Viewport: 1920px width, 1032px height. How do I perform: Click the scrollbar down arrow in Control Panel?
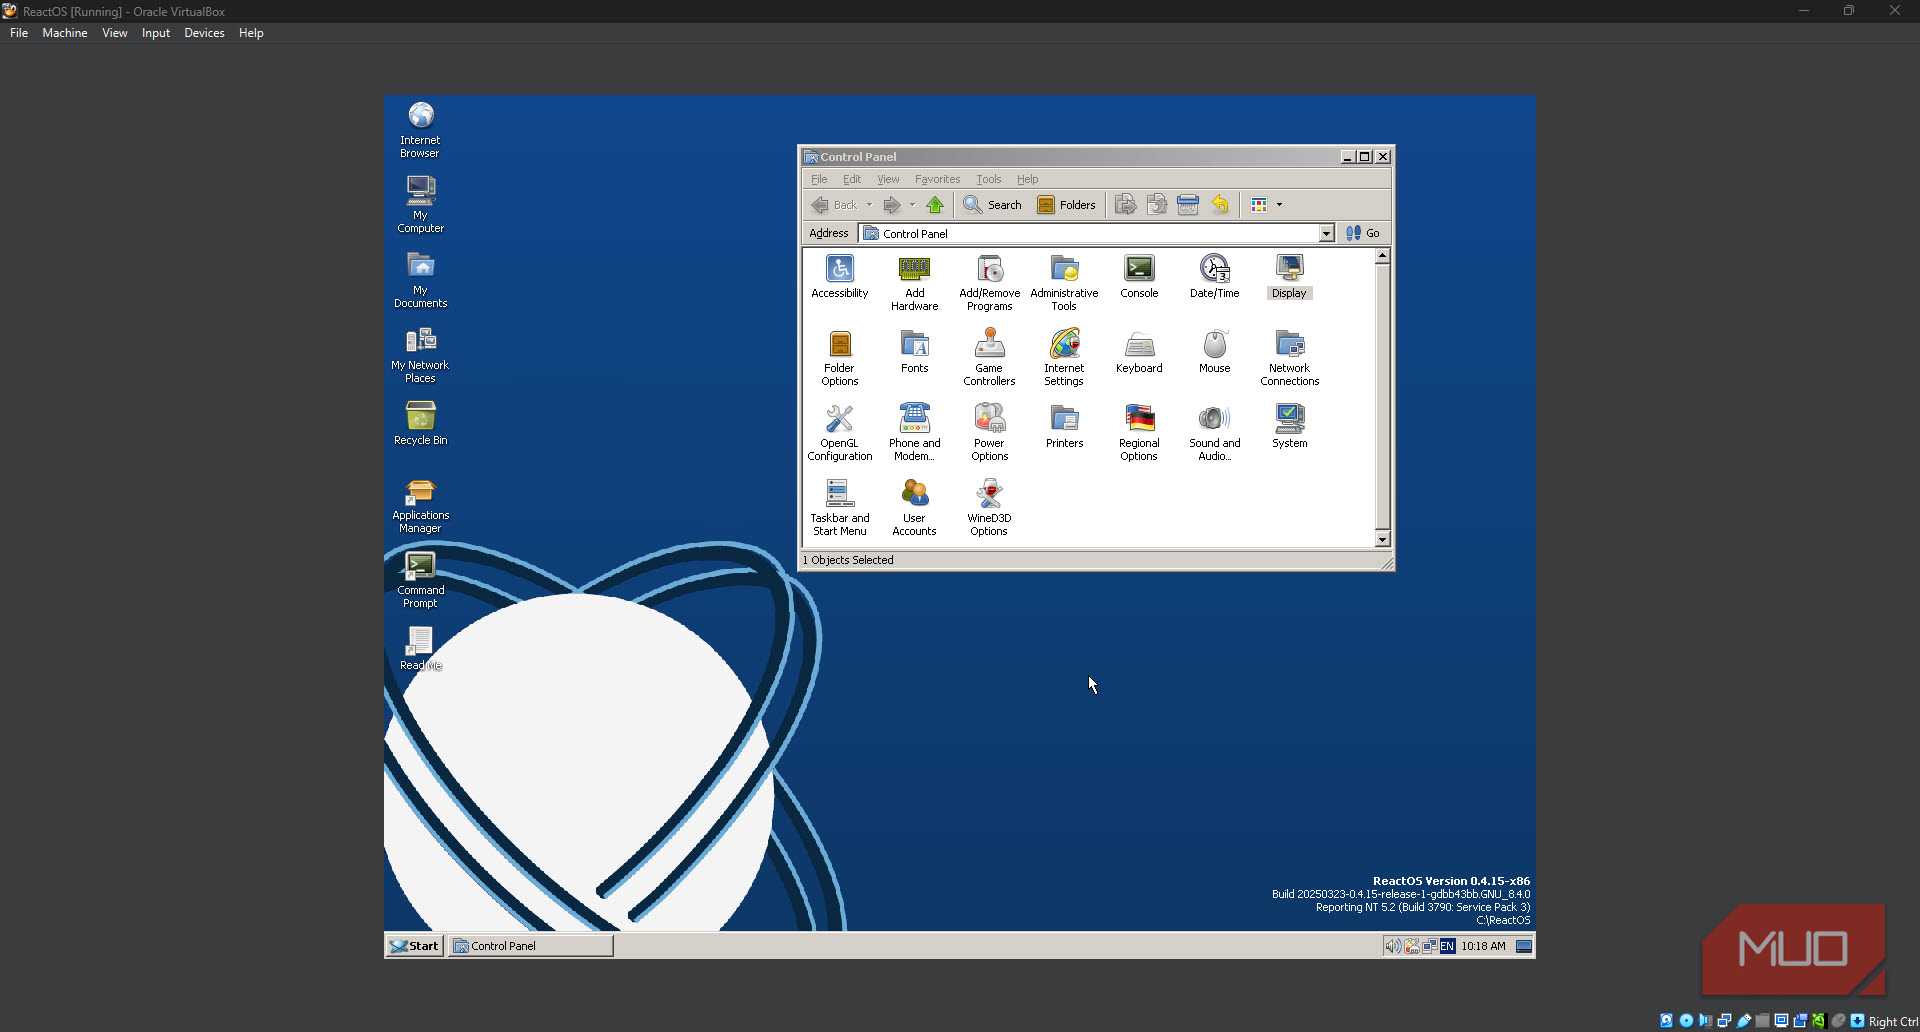pos(1382,540)
